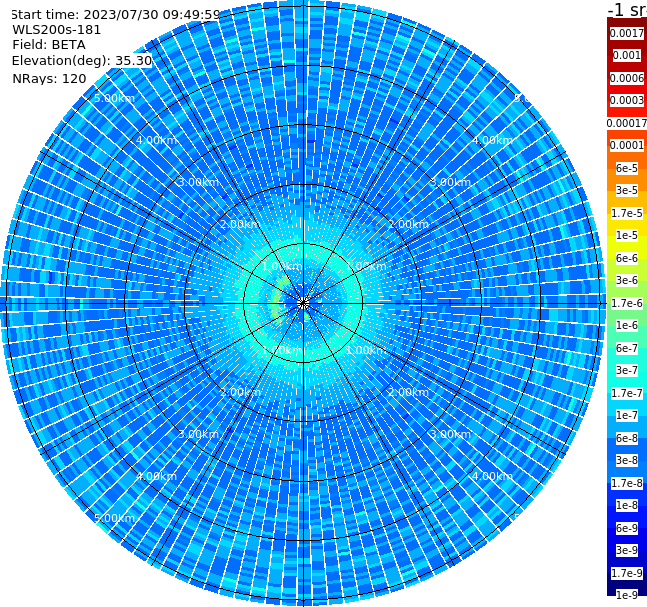Click the 0.0006 colorbar label
Screen dimensions: 647x607
click(x=627, y=78)
